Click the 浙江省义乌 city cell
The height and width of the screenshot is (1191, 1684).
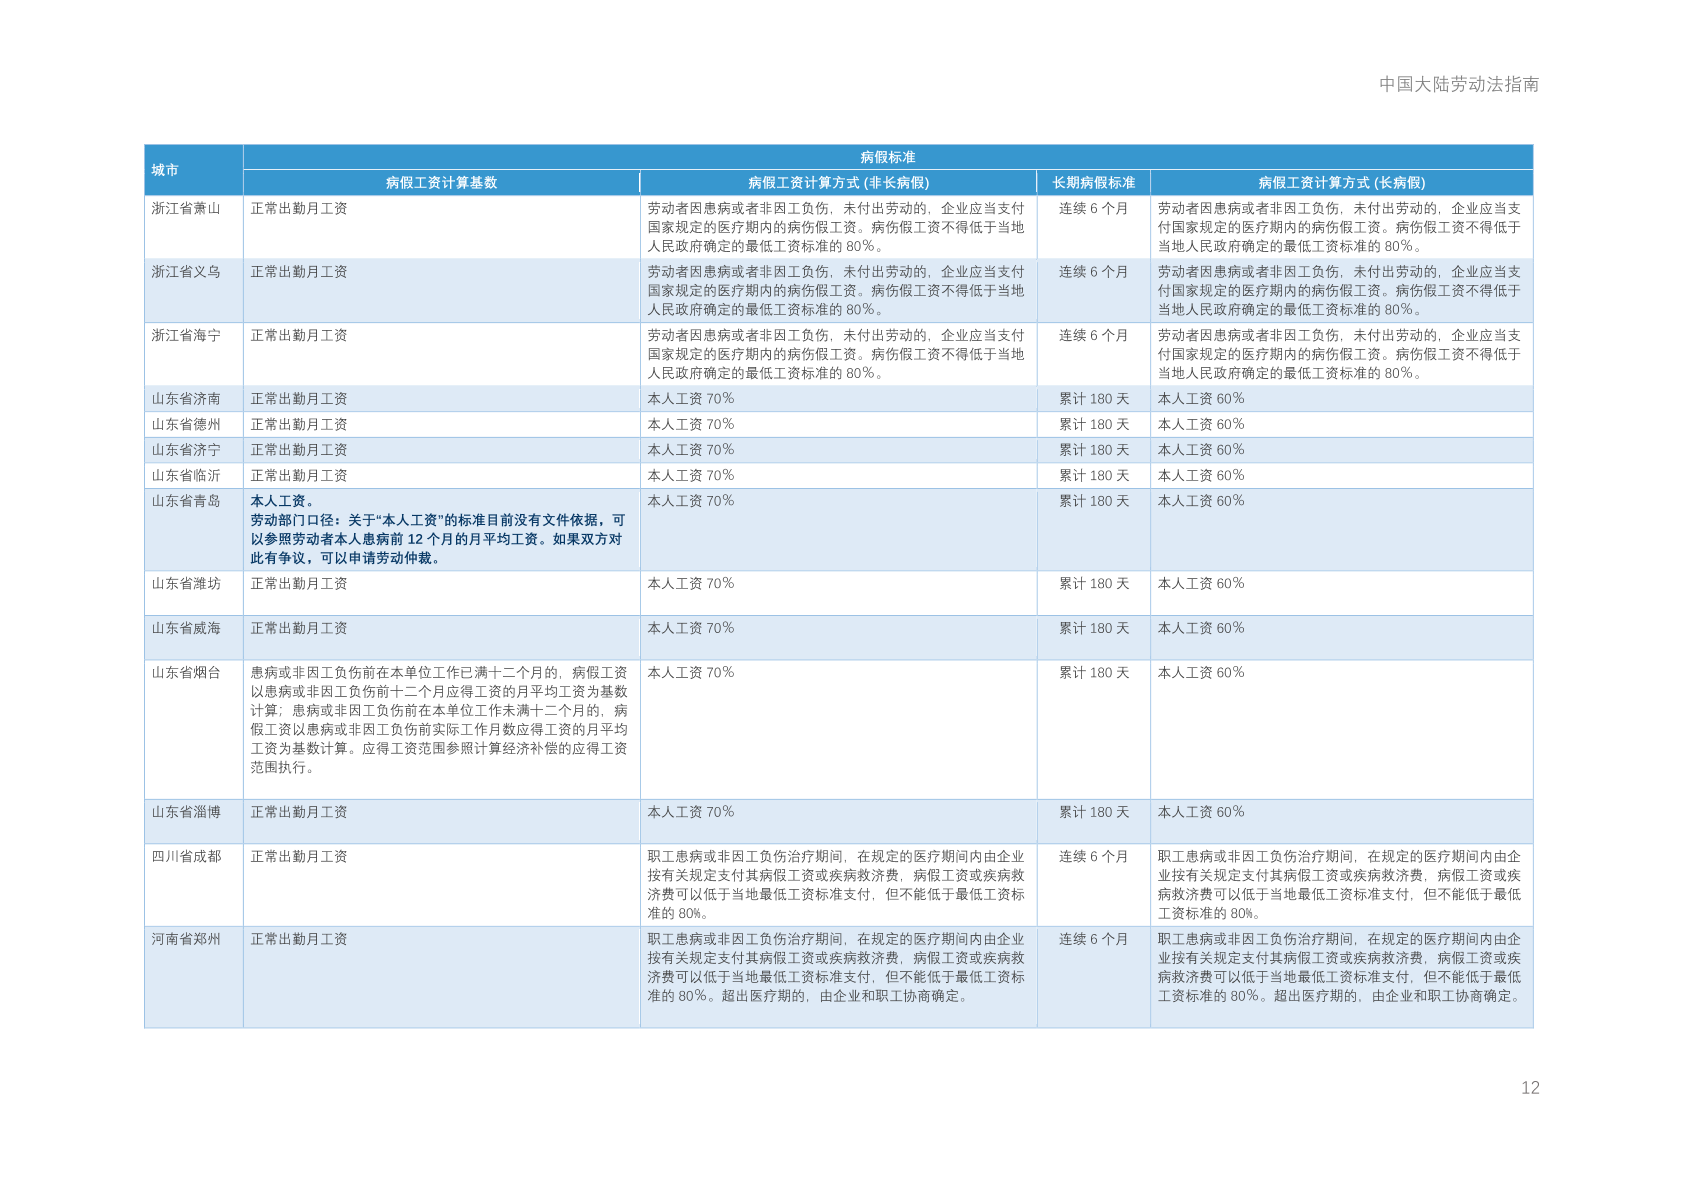click(186, 272)
